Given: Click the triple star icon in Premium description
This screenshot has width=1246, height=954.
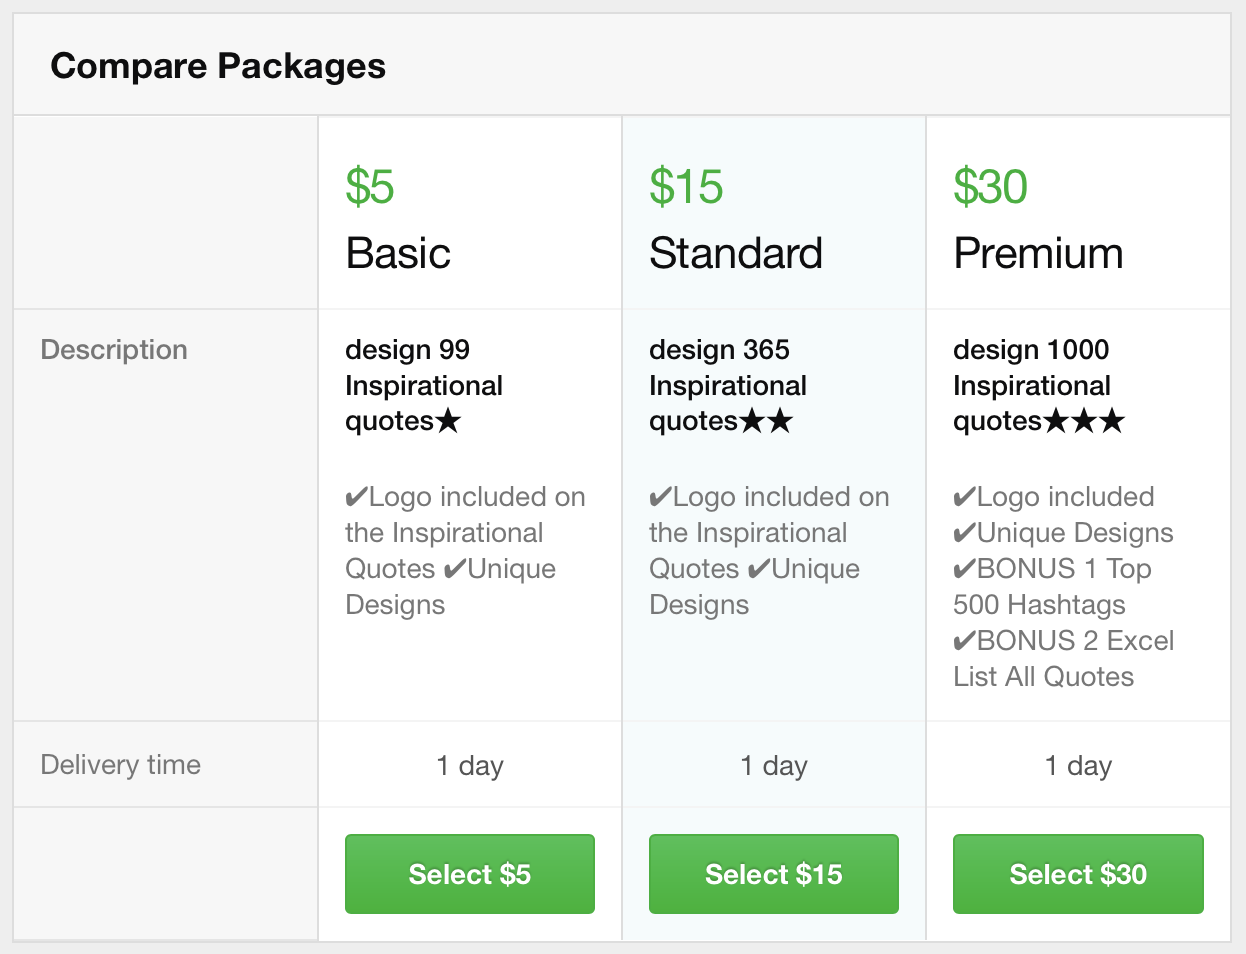Looking at the screenshot, I should 1084,421.
